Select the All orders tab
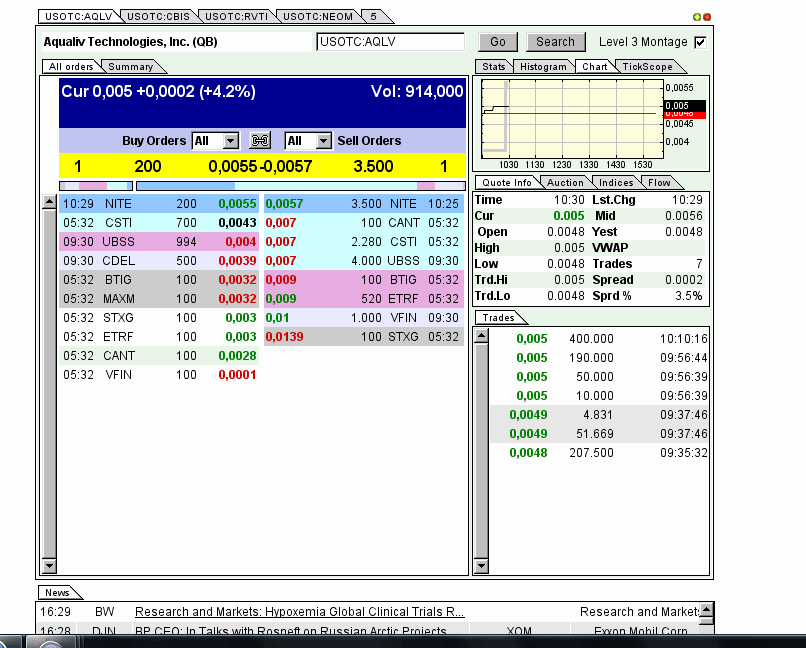The height and width of the screenshot is (648, 806). 71,66
